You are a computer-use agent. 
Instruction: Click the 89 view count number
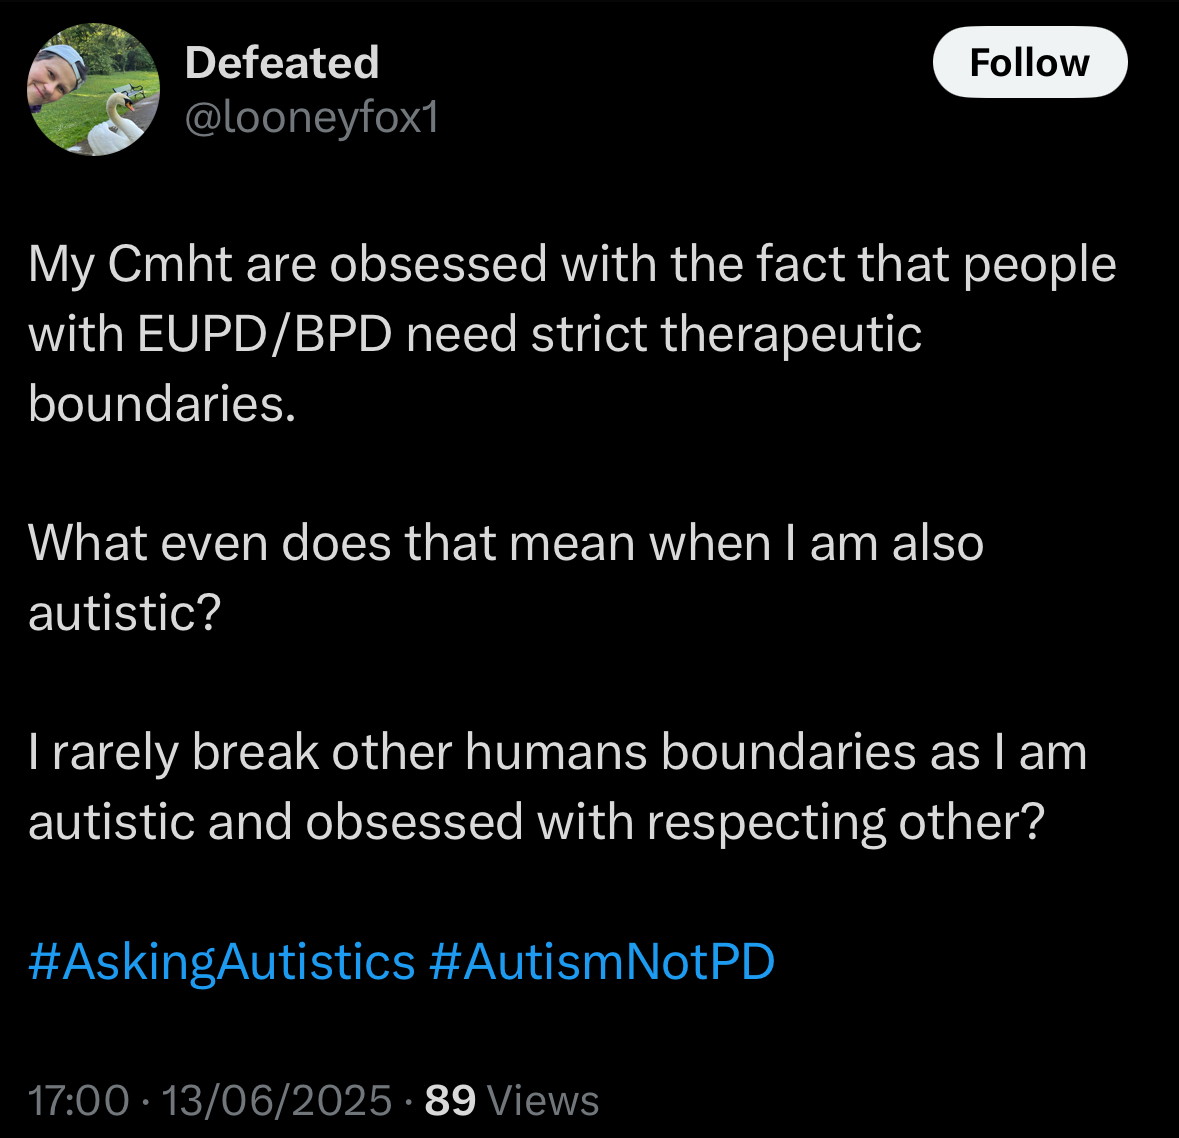pyautogui.click(x=450, y=1100)
